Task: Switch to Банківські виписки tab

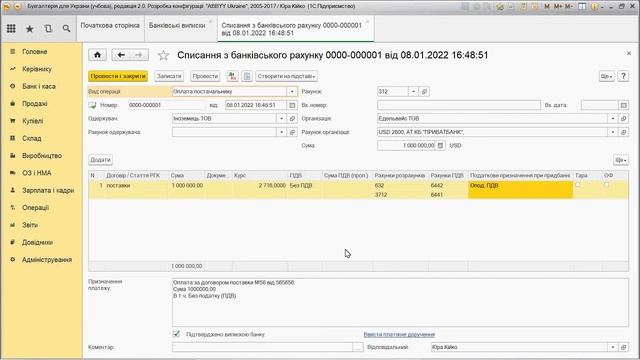Action: pos(177,25)
